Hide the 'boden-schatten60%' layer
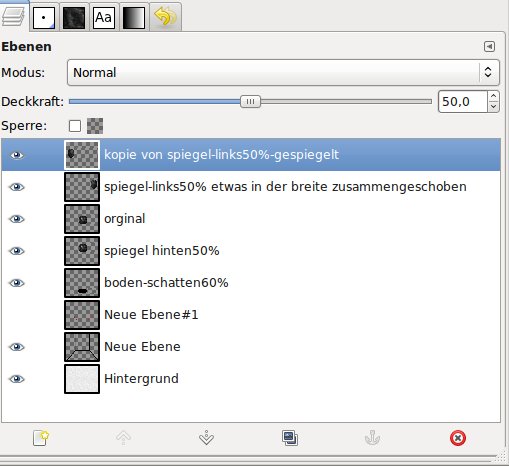 pos(17,283)
